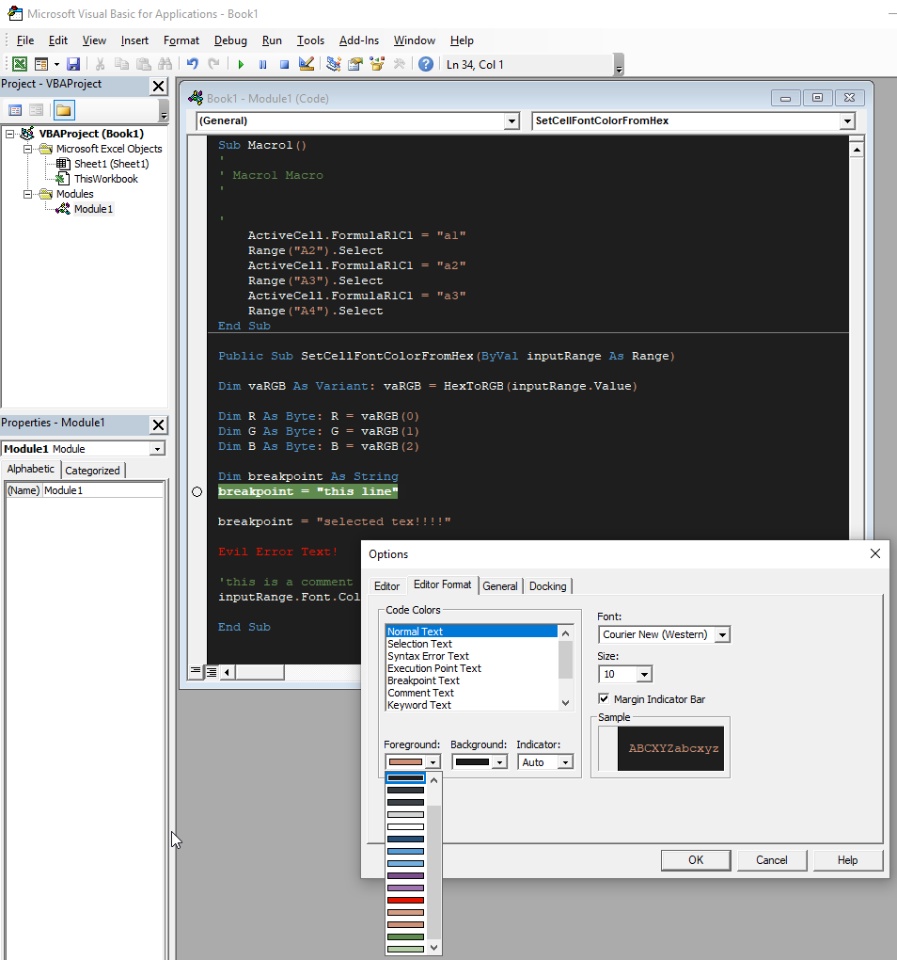Screen dimensions: 897x960
Task: Click Cancel in the Options dialog
Action: point(771,860)
